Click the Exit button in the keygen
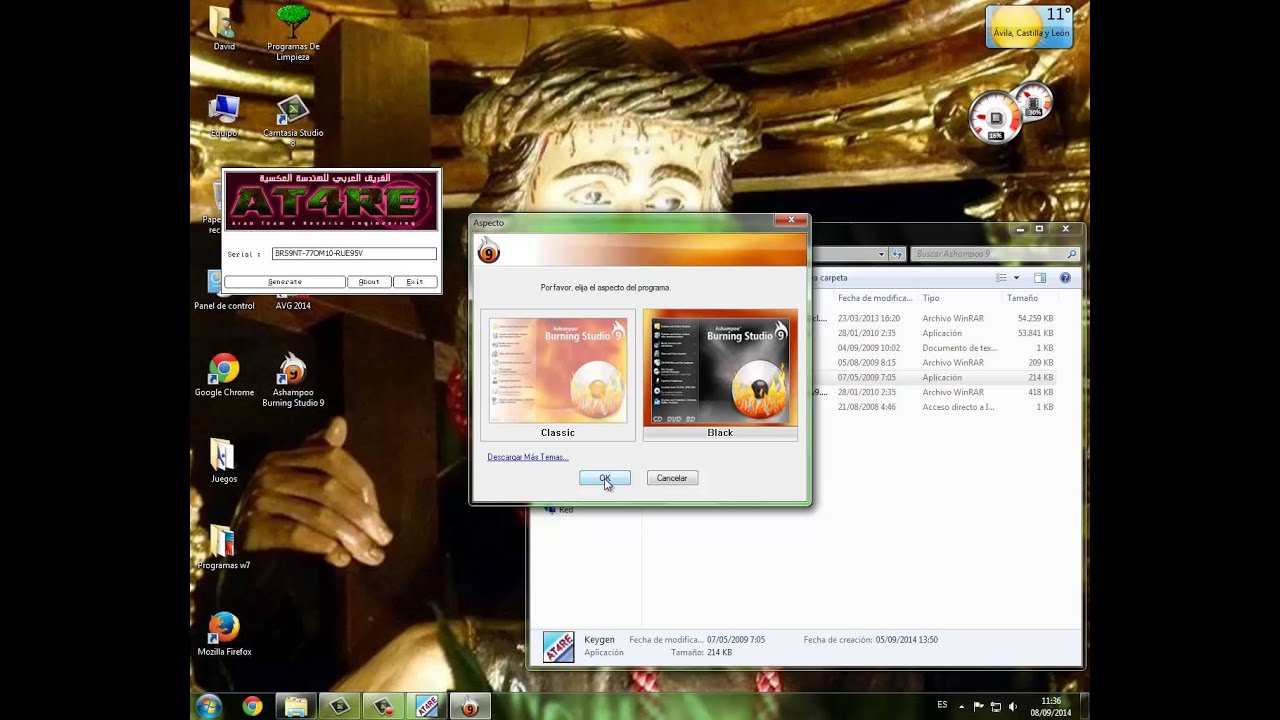This screenshot has height=720, width=1280. click(415, 282)
